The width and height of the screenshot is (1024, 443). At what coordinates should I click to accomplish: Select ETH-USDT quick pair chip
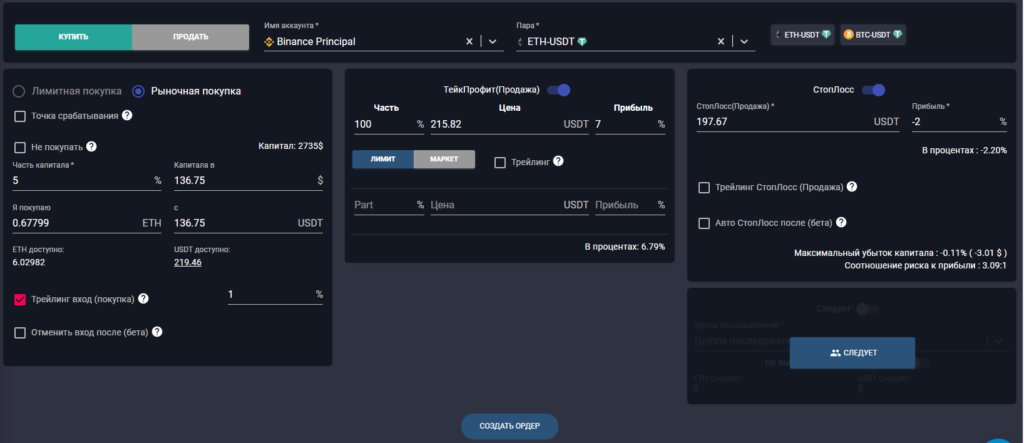tap(803, 35)
